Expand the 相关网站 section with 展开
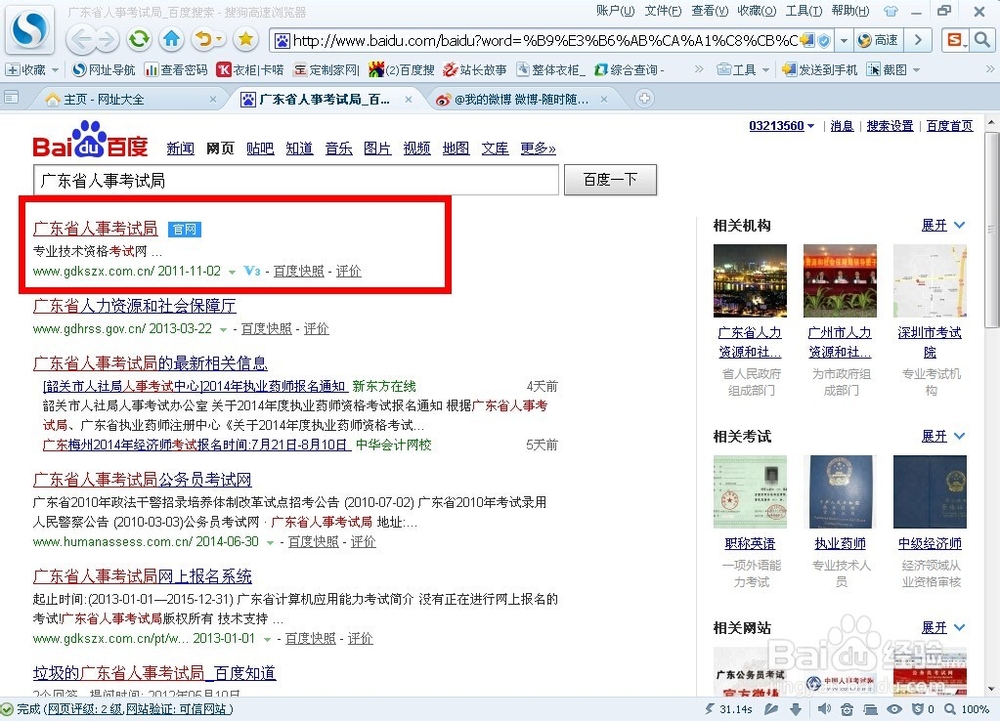Image resolution: width=1000 pixels, height=721 pixels. coord(943,627)
